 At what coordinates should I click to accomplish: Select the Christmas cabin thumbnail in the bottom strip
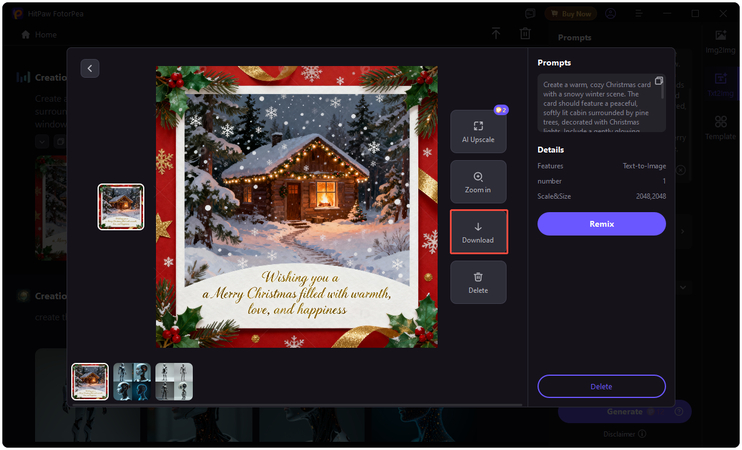pyautogui.click(x=90, y=382)
